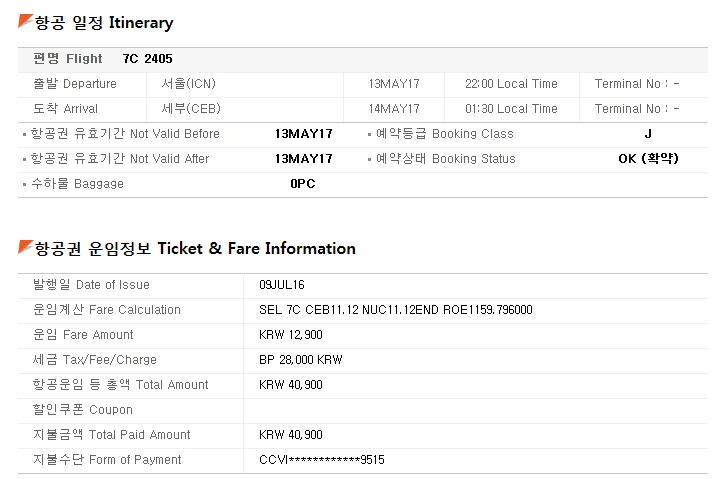This screenshot has width=727, height=479.
Task: Click the orange marker beside Itinerary heading
Action: (x=25, y=21)
